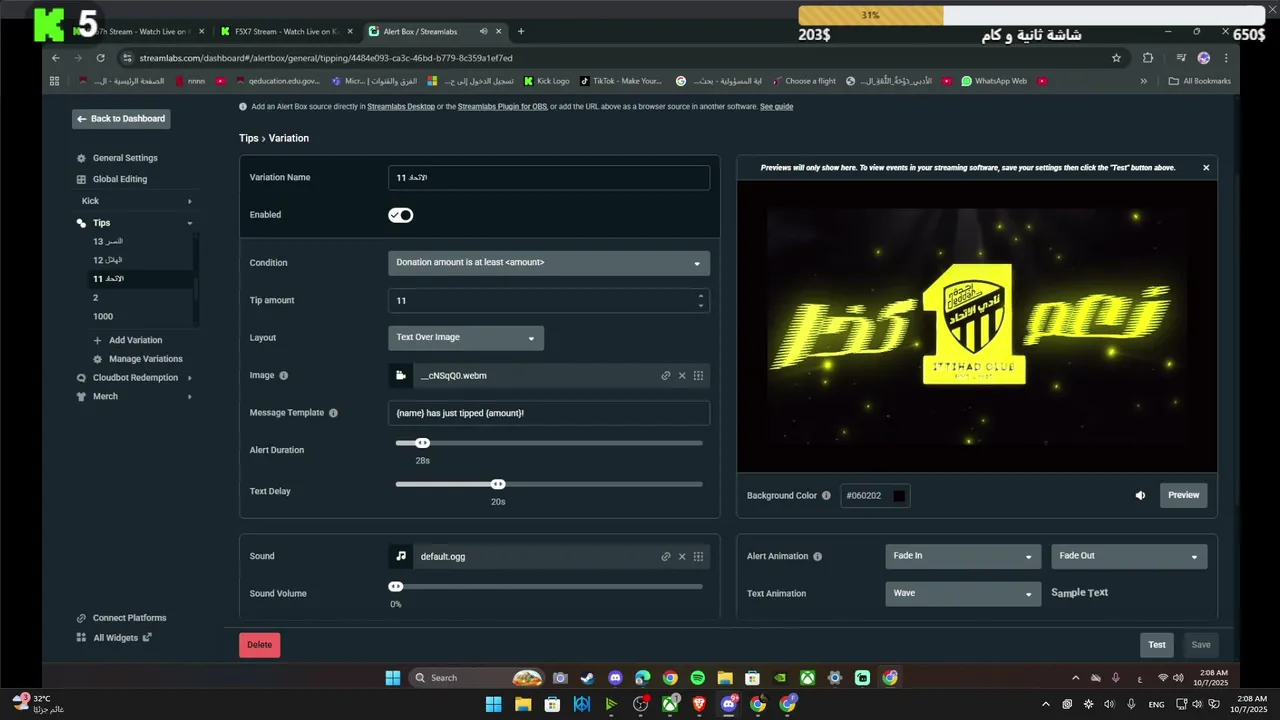This screenshot has height=720, width=1280.
Task: Switch to the FSX7 Stream browser tab
Action: click(x=286, y=31)
